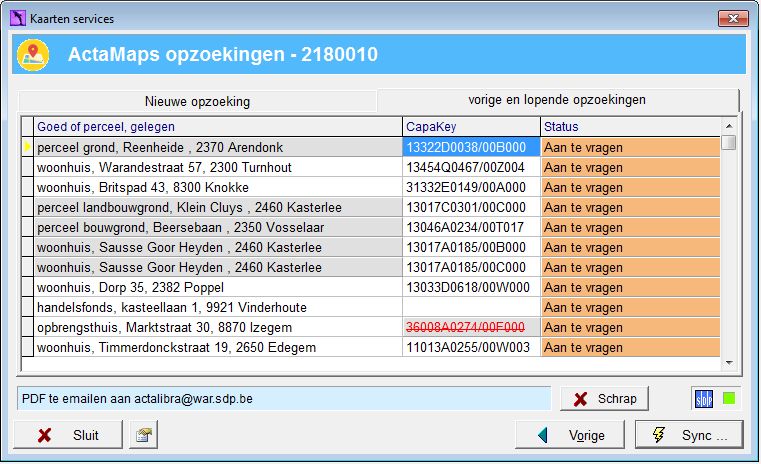Click Aan te vragen status for Arendonk row
Image resolution: width=761 pixels, height=464 pixels.
[630, 147]
